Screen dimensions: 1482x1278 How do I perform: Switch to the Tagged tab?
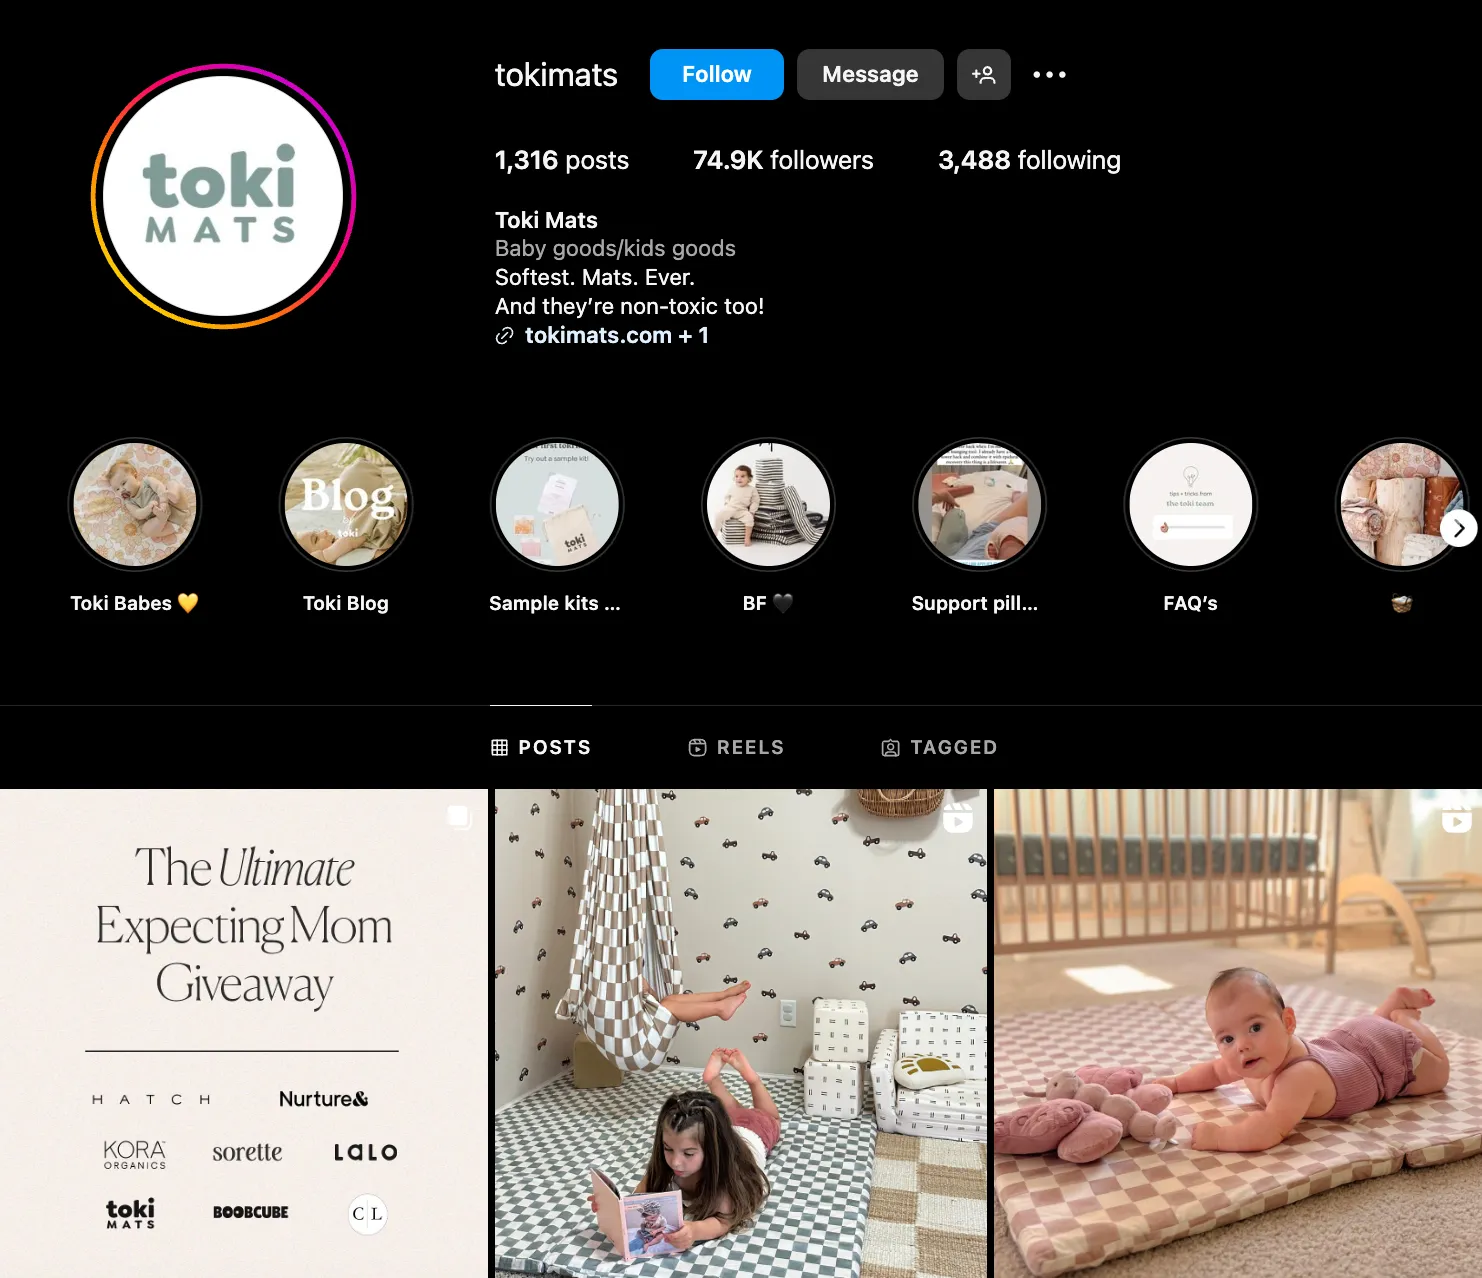click(939, 747)
